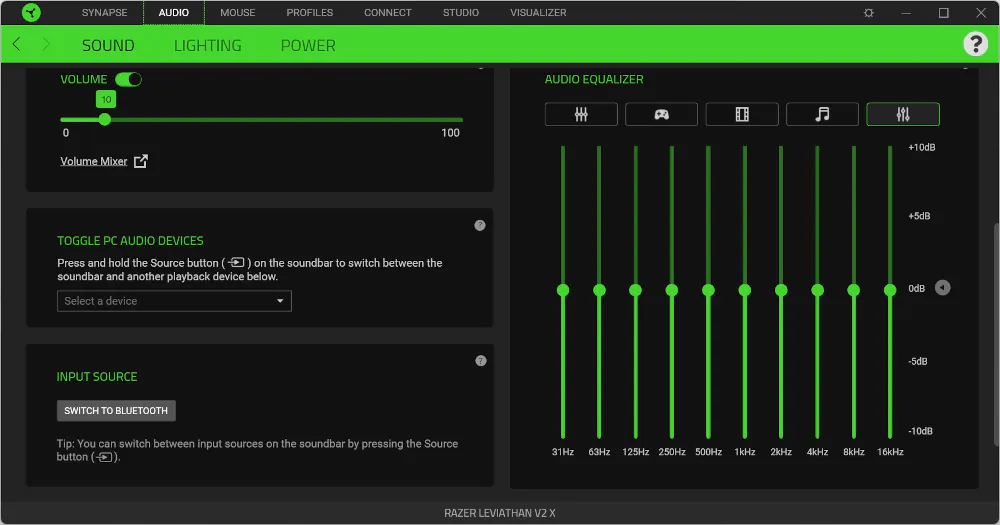Click the 16kHz equalizer slider handle
Screen dimensions: 1000x525
point(890,290)
